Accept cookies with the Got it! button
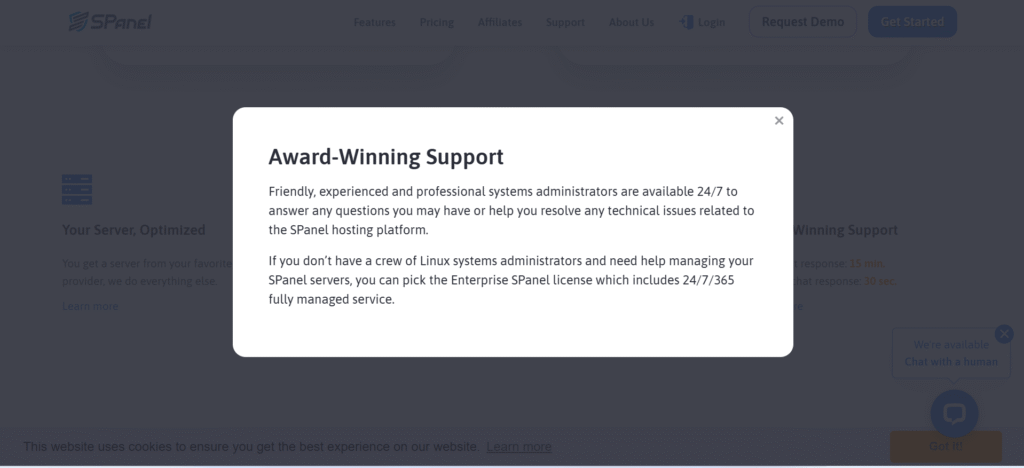 (945, 446)
